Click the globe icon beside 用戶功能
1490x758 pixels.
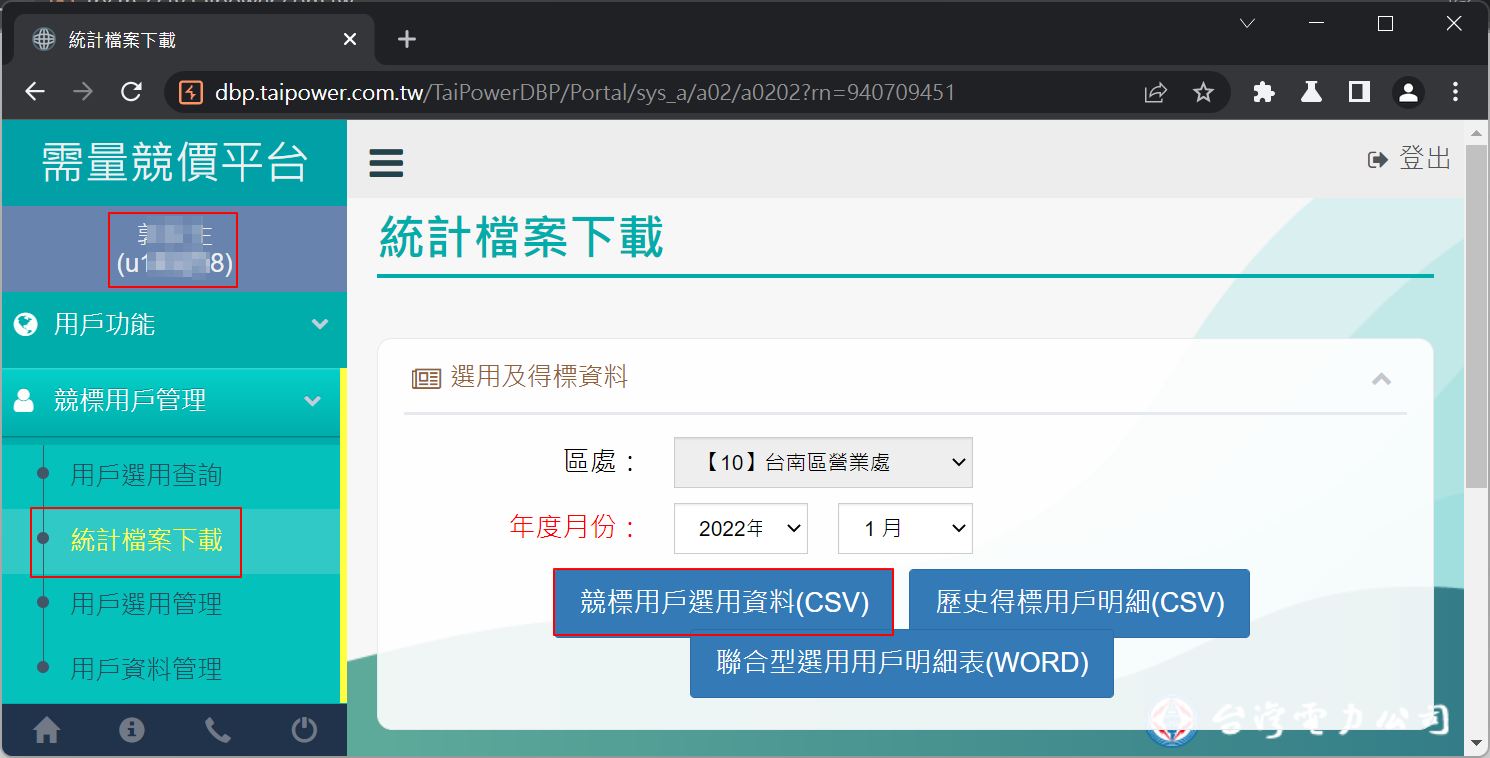25,324
